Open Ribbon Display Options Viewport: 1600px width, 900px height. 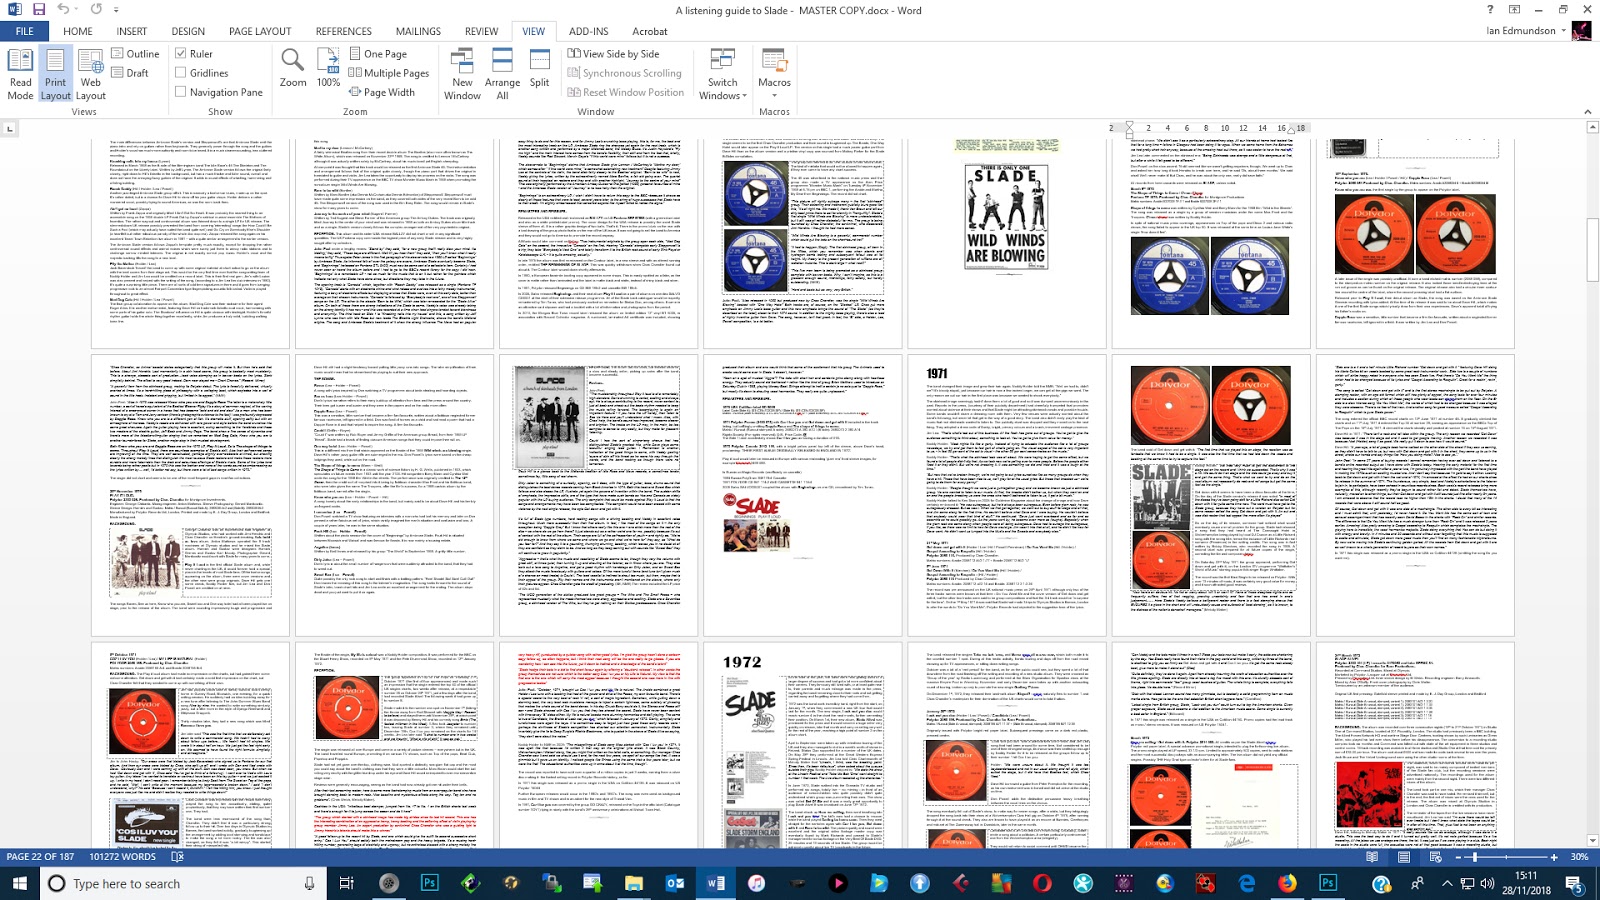click(x=1514, y=9)
